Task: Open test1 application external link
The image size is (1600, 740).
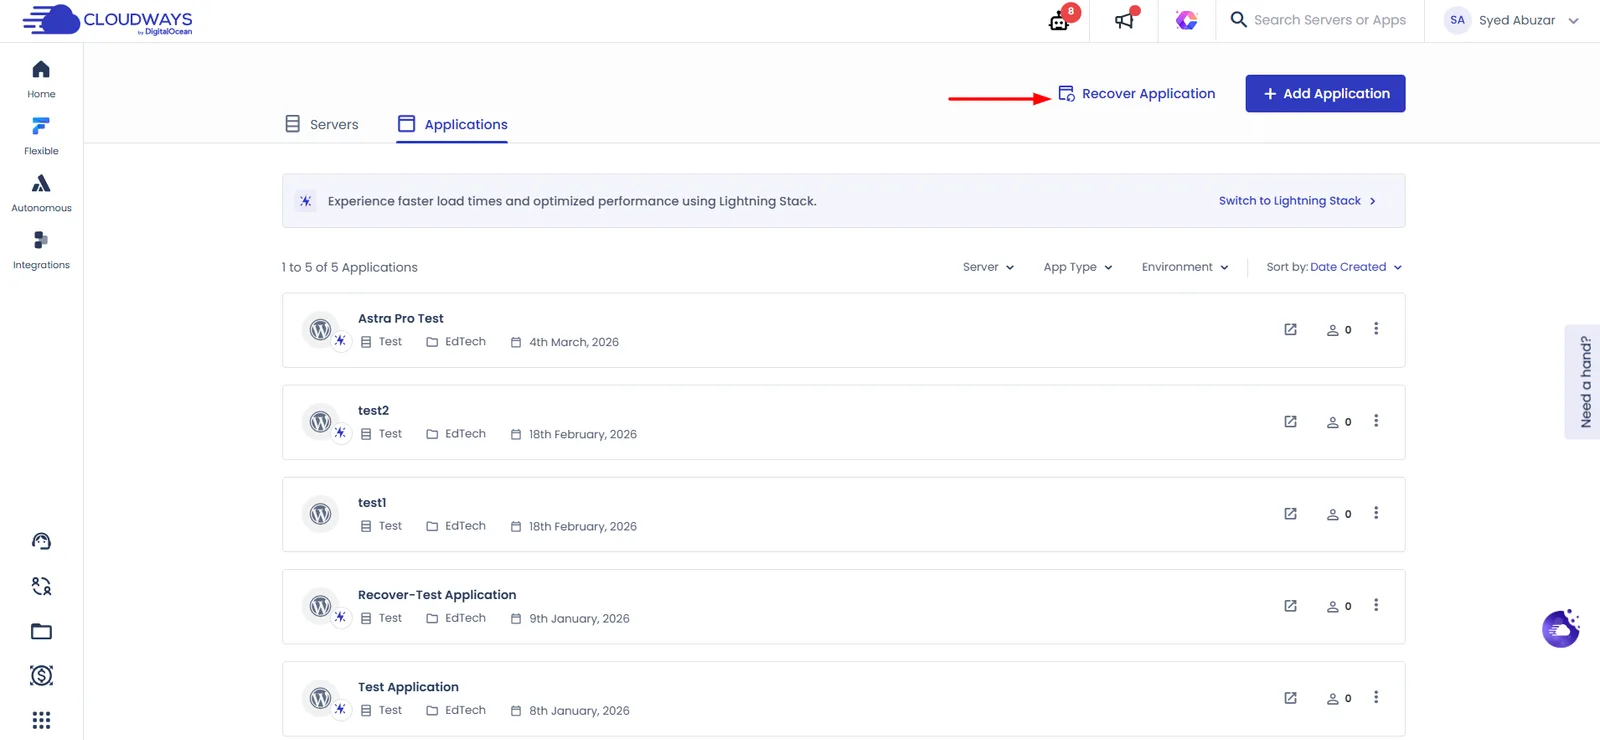Action: tap(1290, 513)
